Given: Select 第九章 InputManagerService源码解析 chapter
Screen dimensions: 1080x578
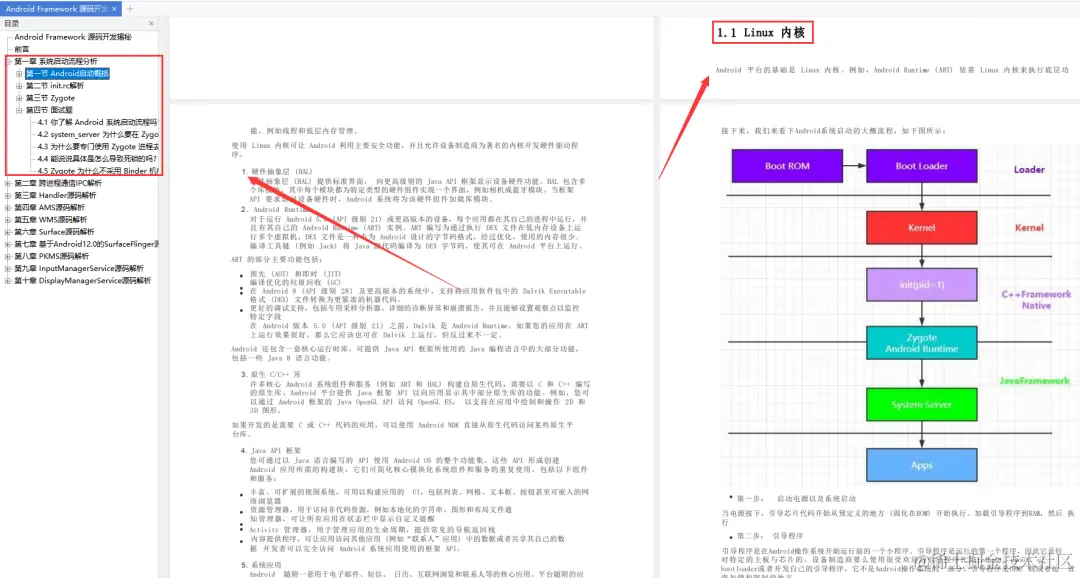Looking at the screenshot, I should pos(79,269).
